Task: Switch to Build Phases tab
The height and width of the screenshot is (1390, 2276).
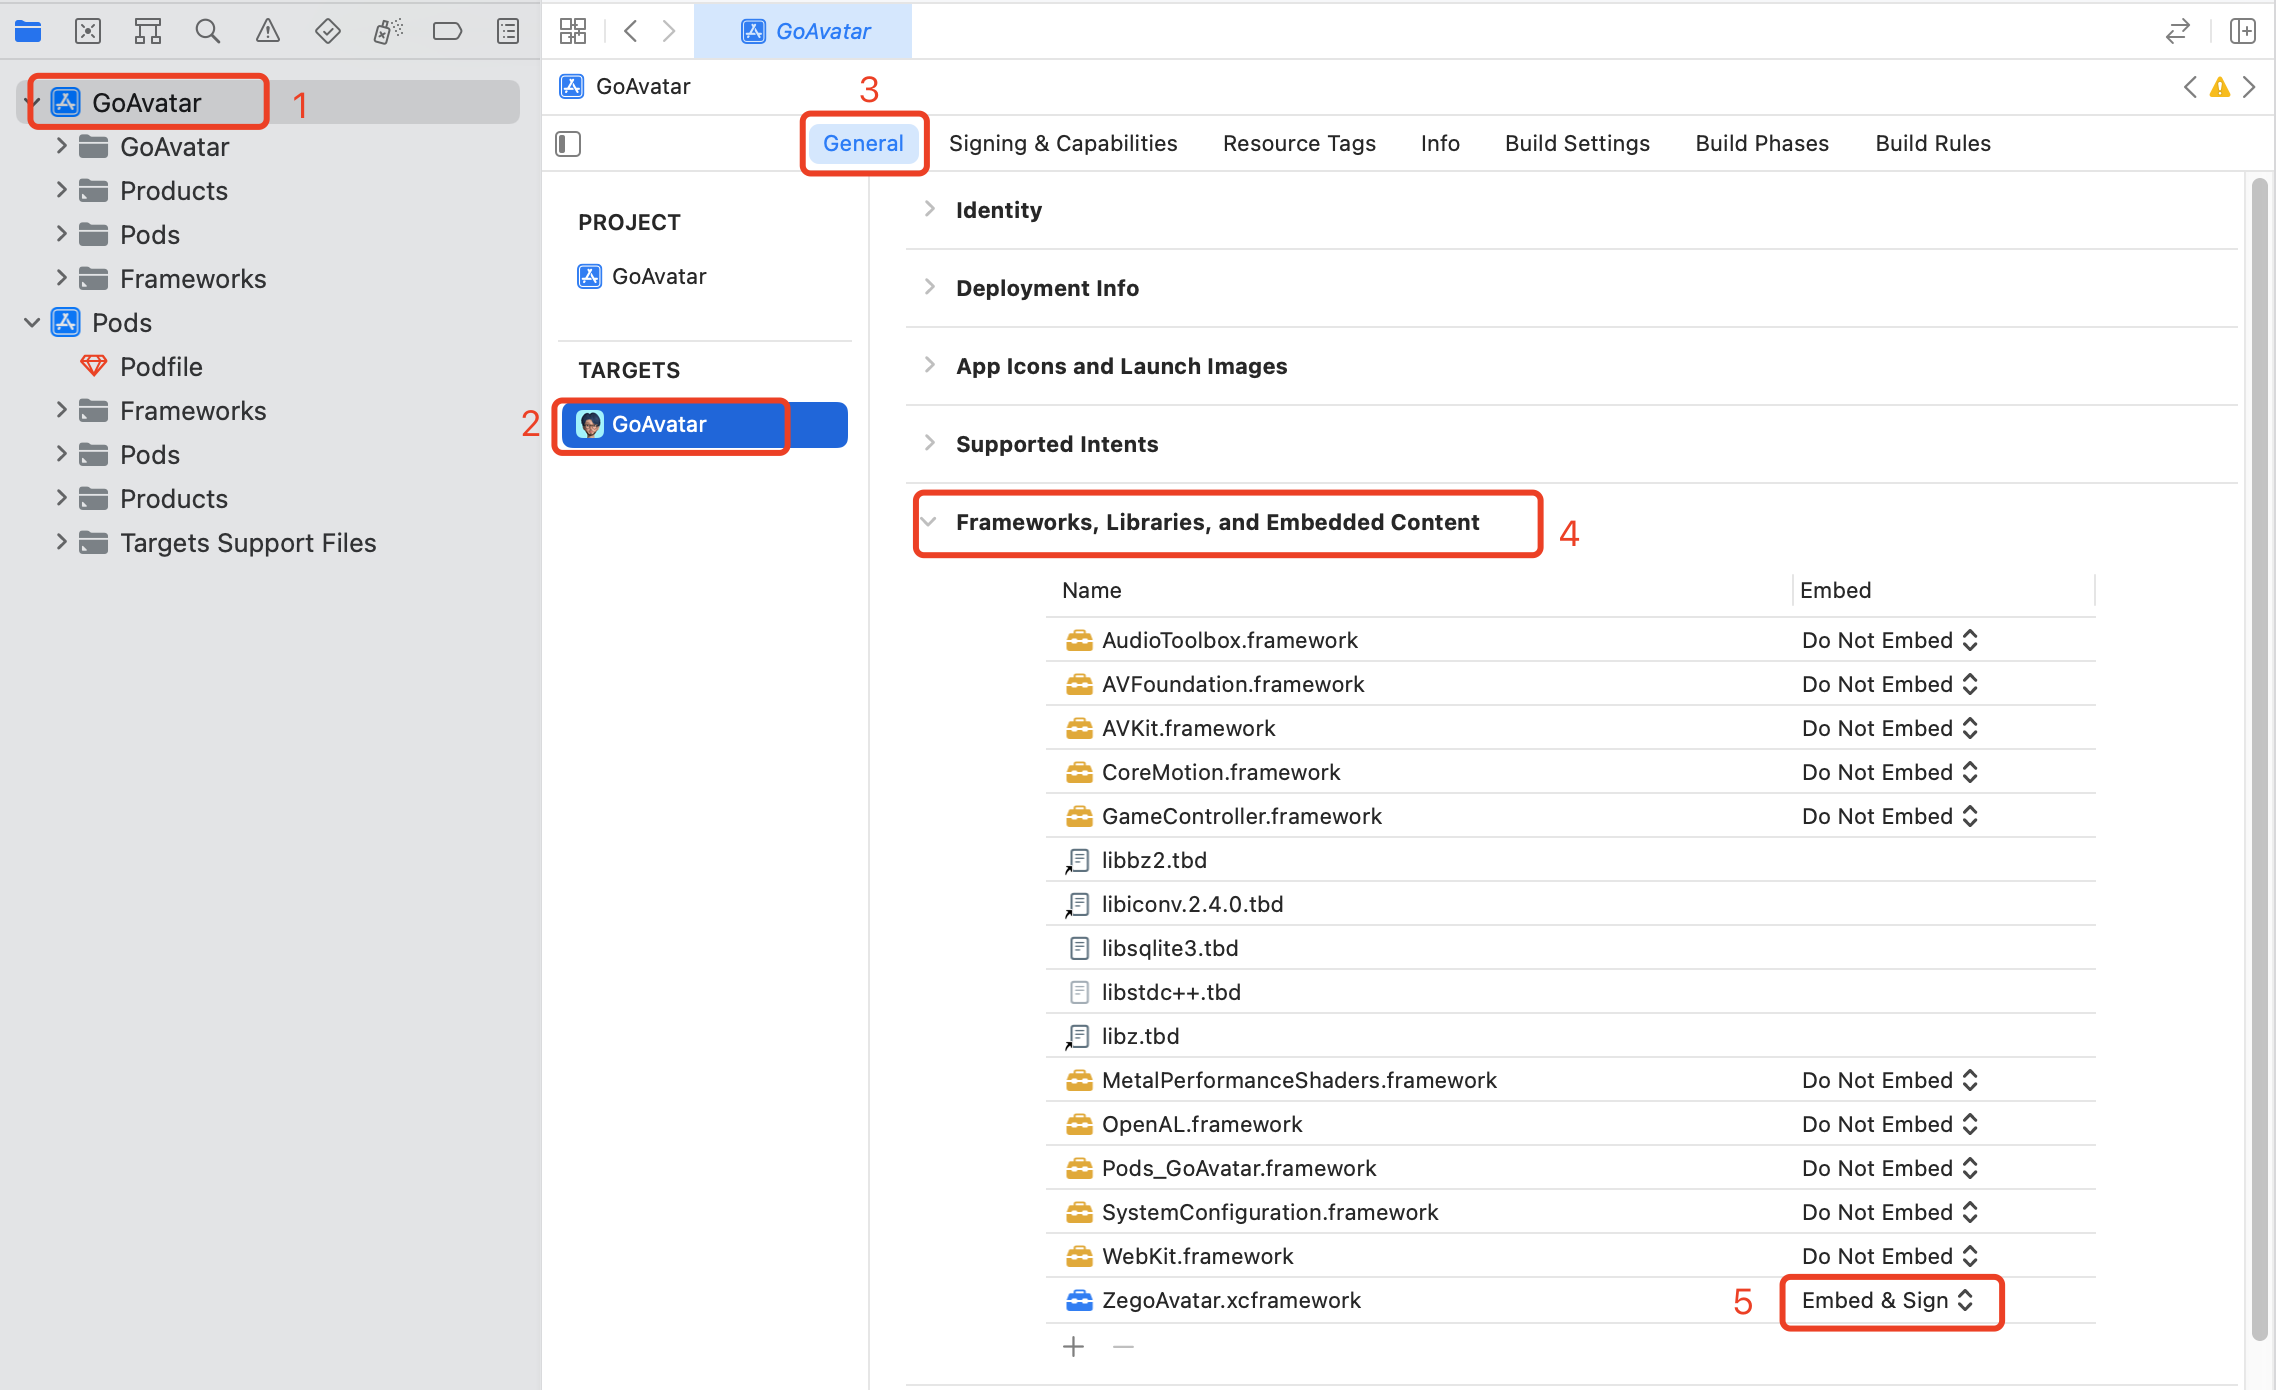Action: (x=1762, y=143)
